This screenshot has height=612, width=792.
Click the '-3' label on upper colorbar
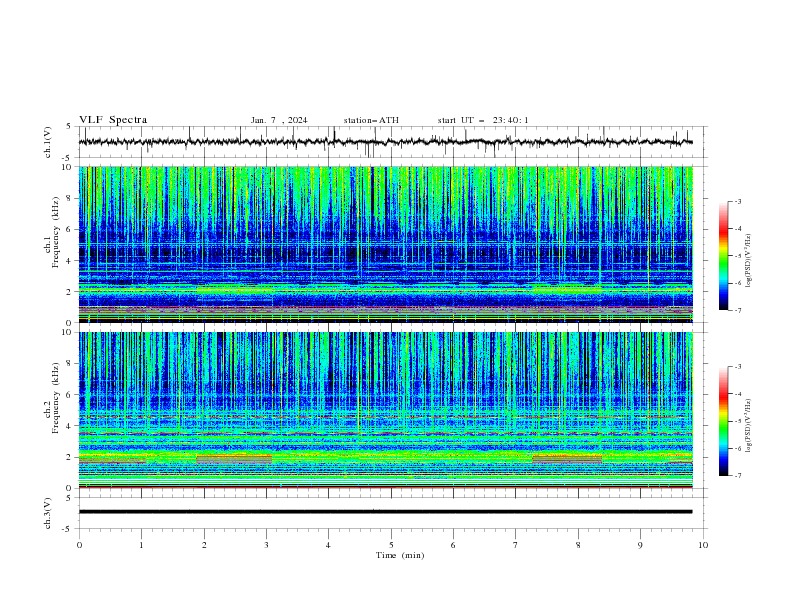point(737,201)
